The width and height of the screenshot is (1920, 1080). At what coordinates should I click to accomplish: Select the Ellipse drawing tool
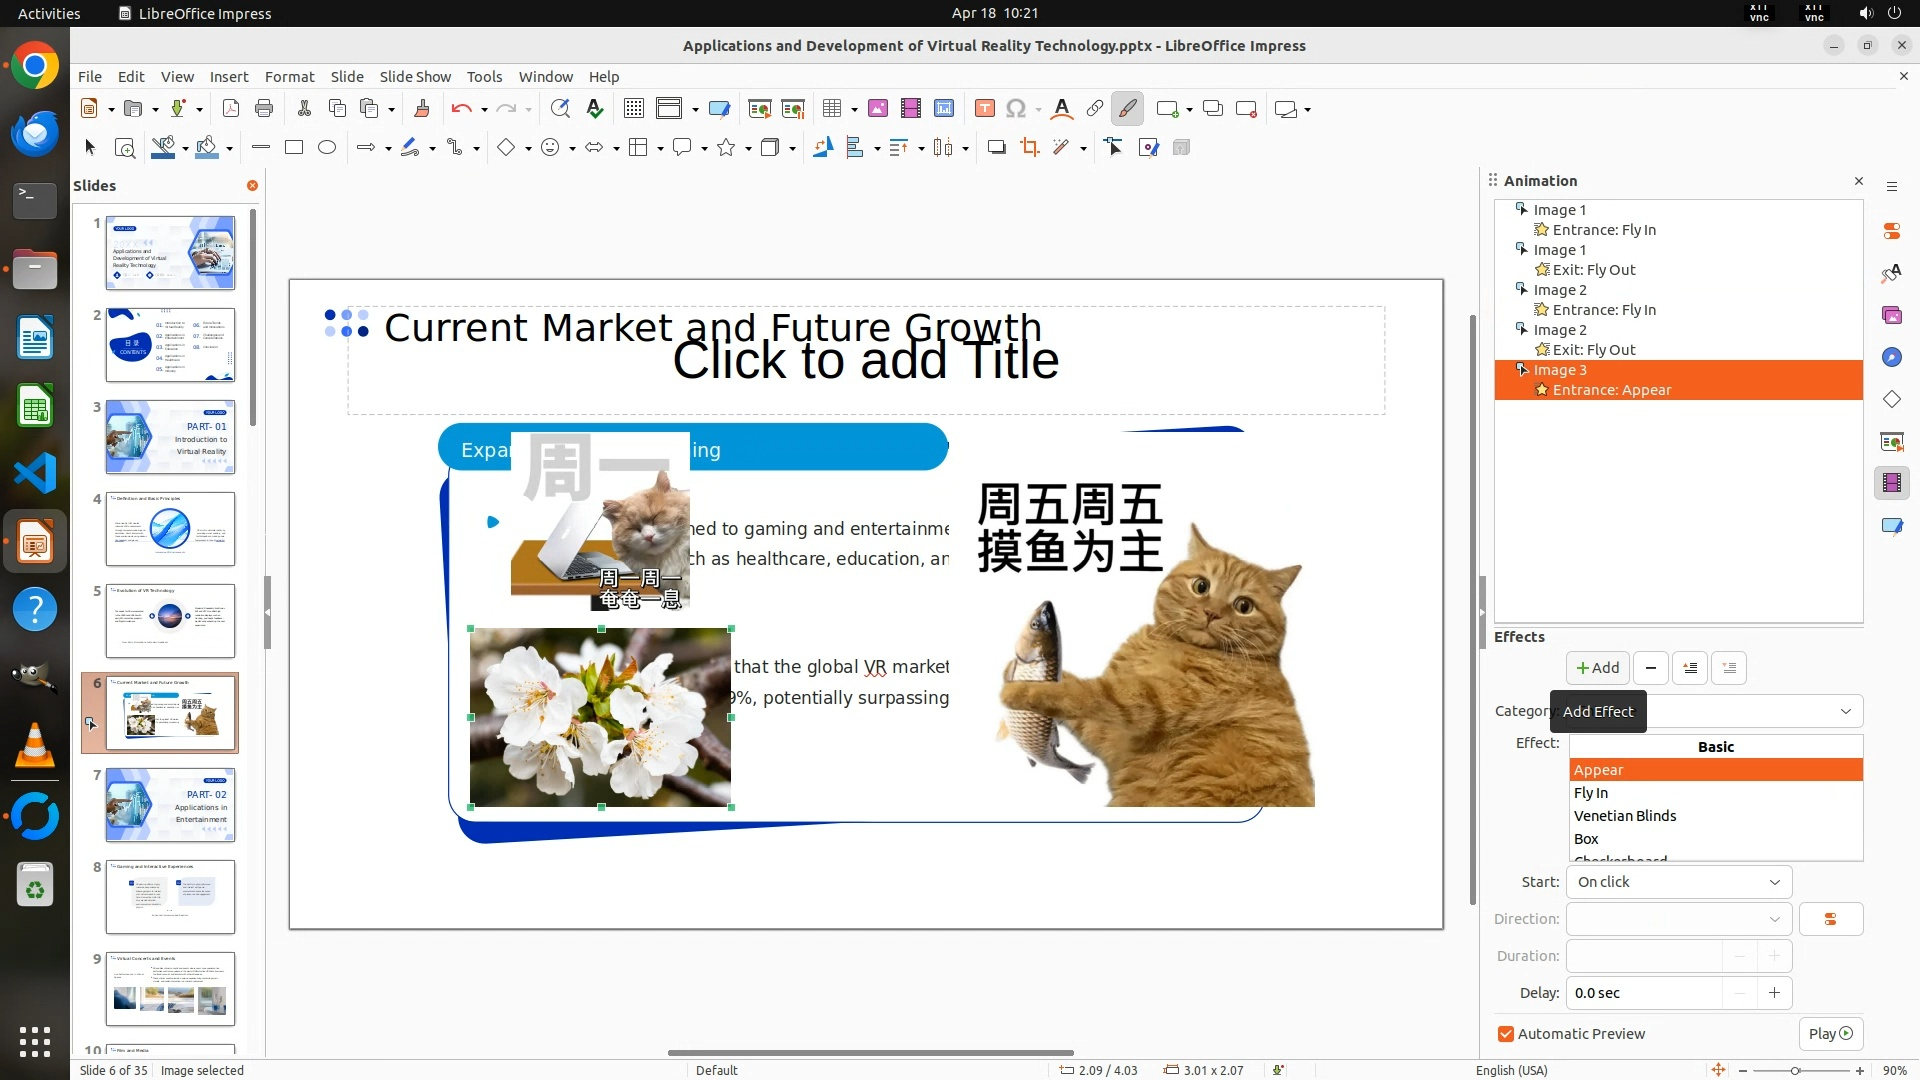click(x=326, y=148)
